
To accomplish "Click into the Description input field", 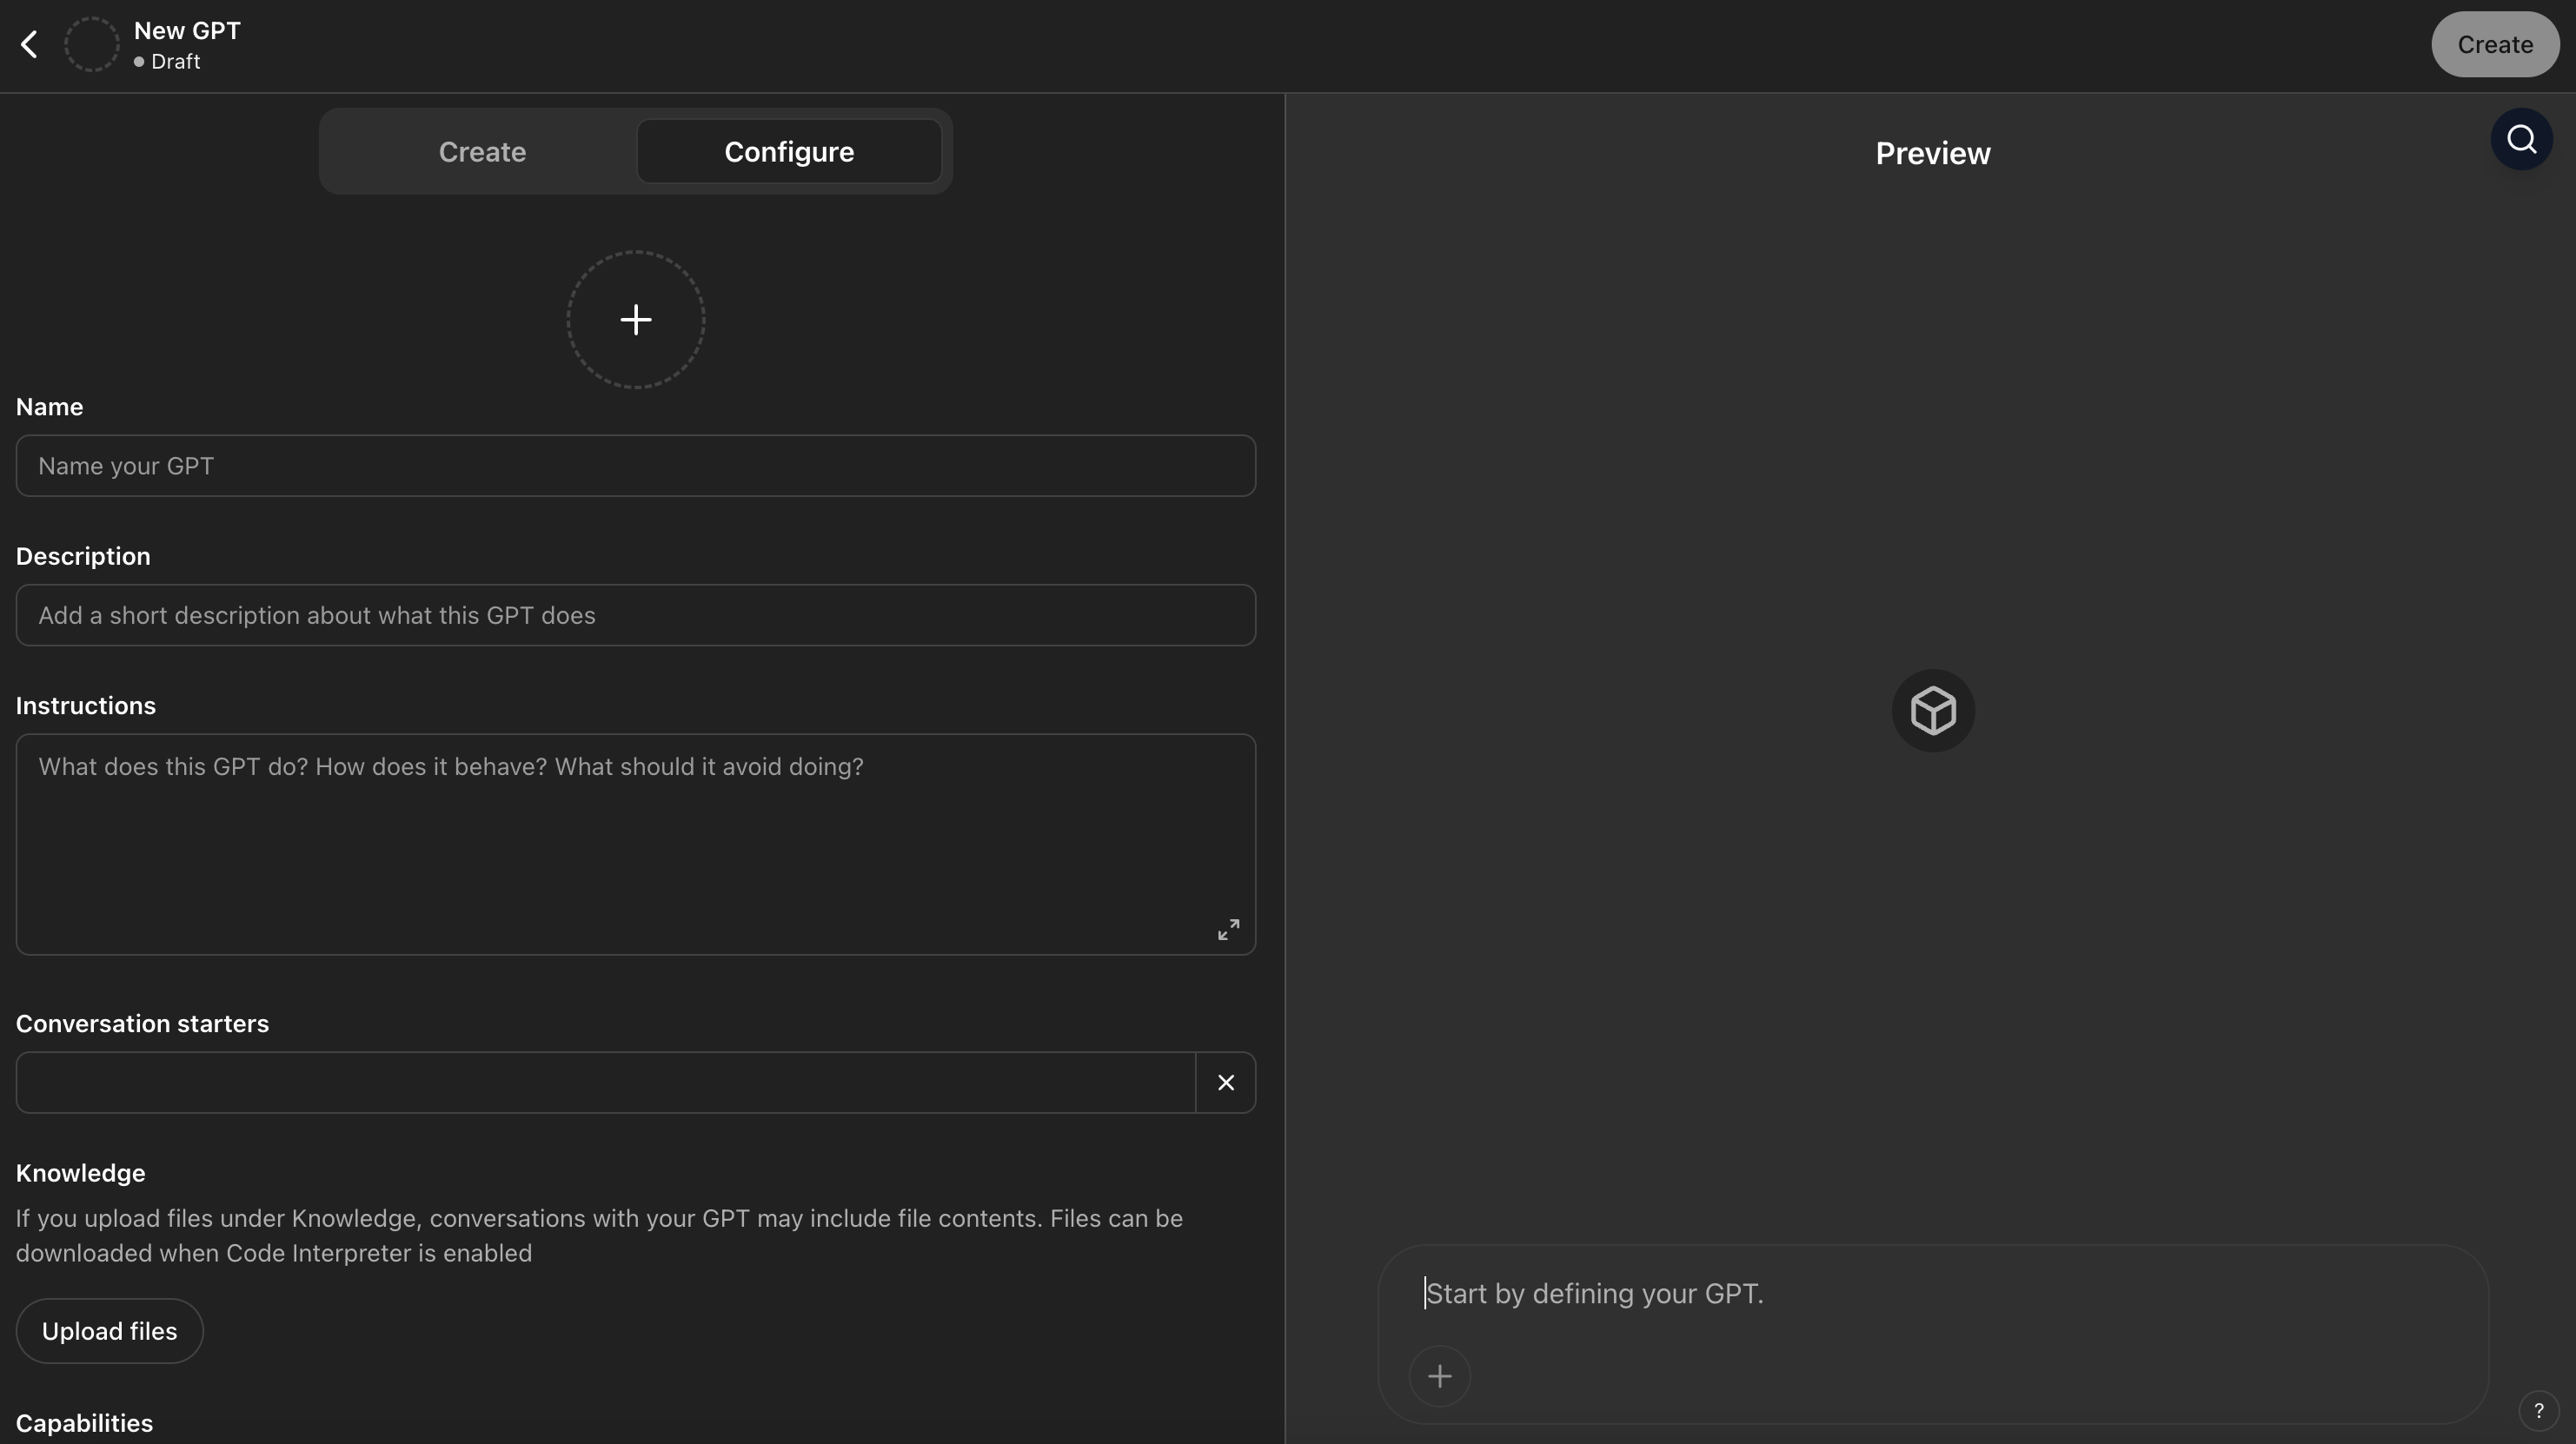I will [x=636, y=615].
